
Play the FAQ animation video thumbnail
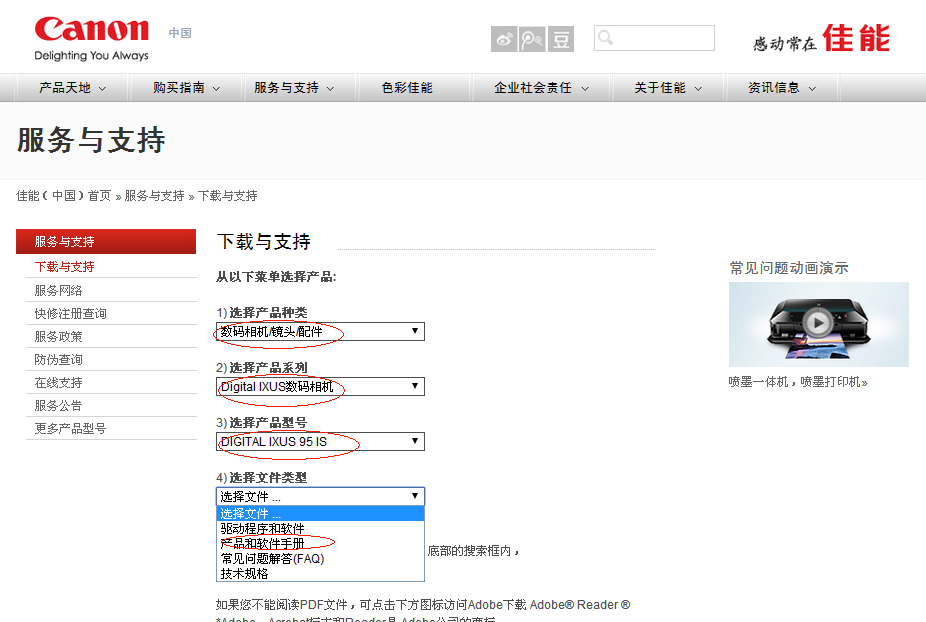818,324
